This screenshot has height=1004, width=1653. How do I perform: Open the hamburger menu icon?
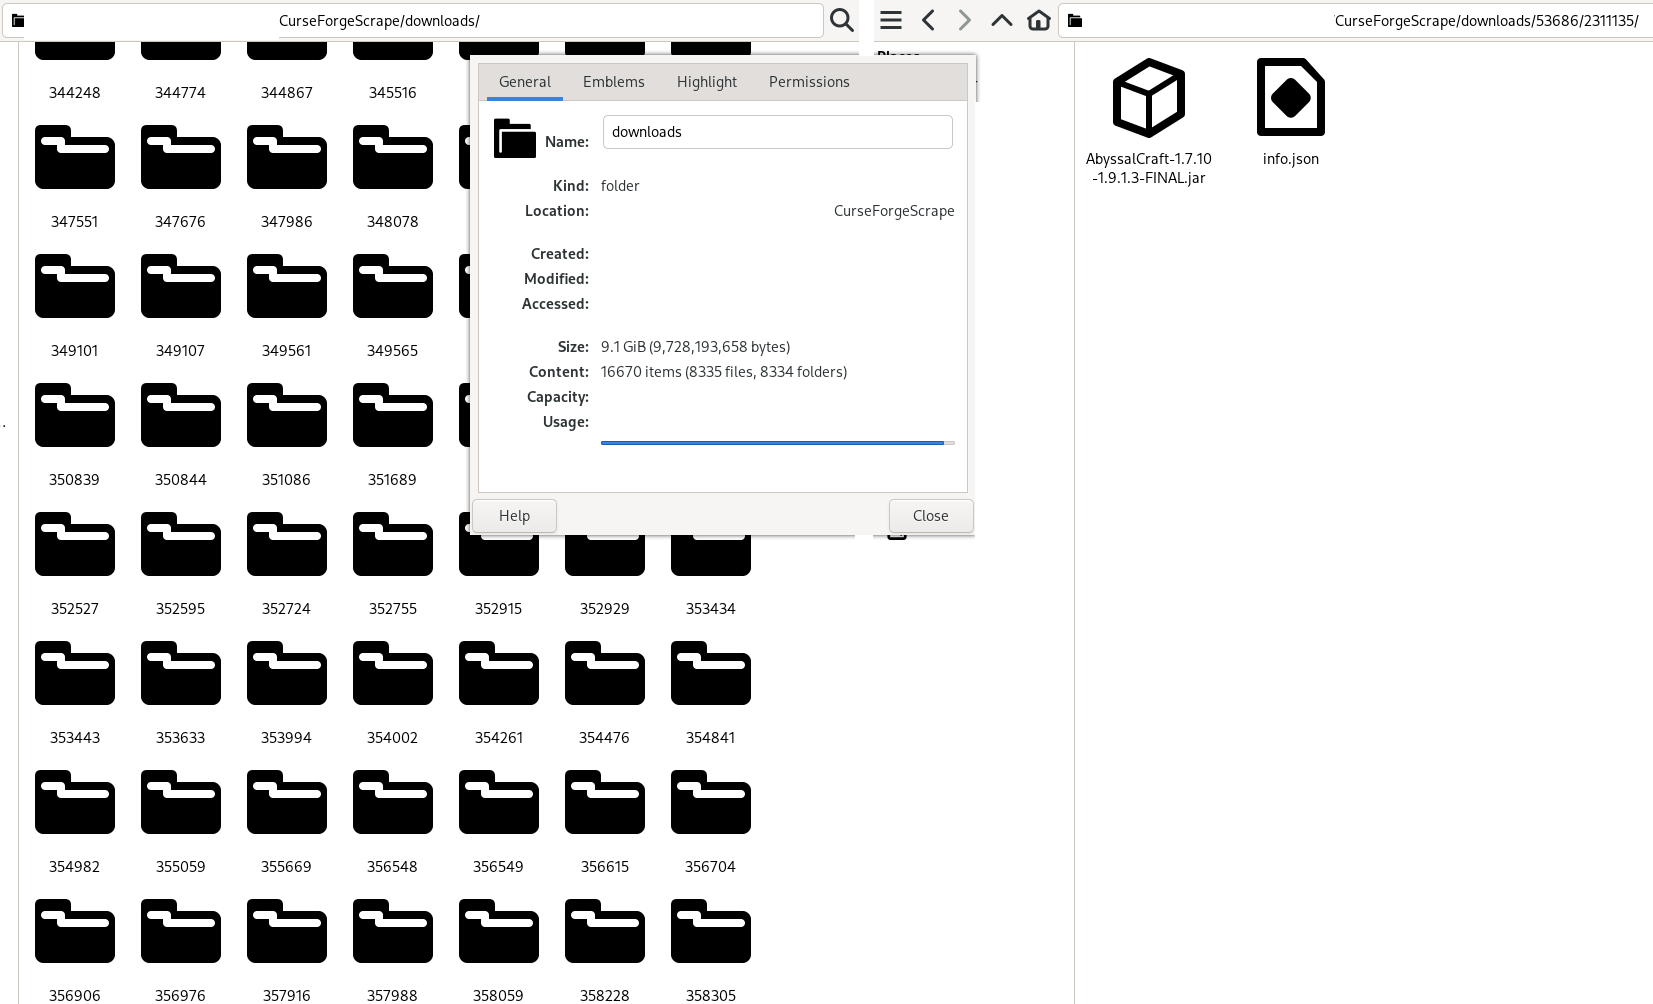coord(891,20)
